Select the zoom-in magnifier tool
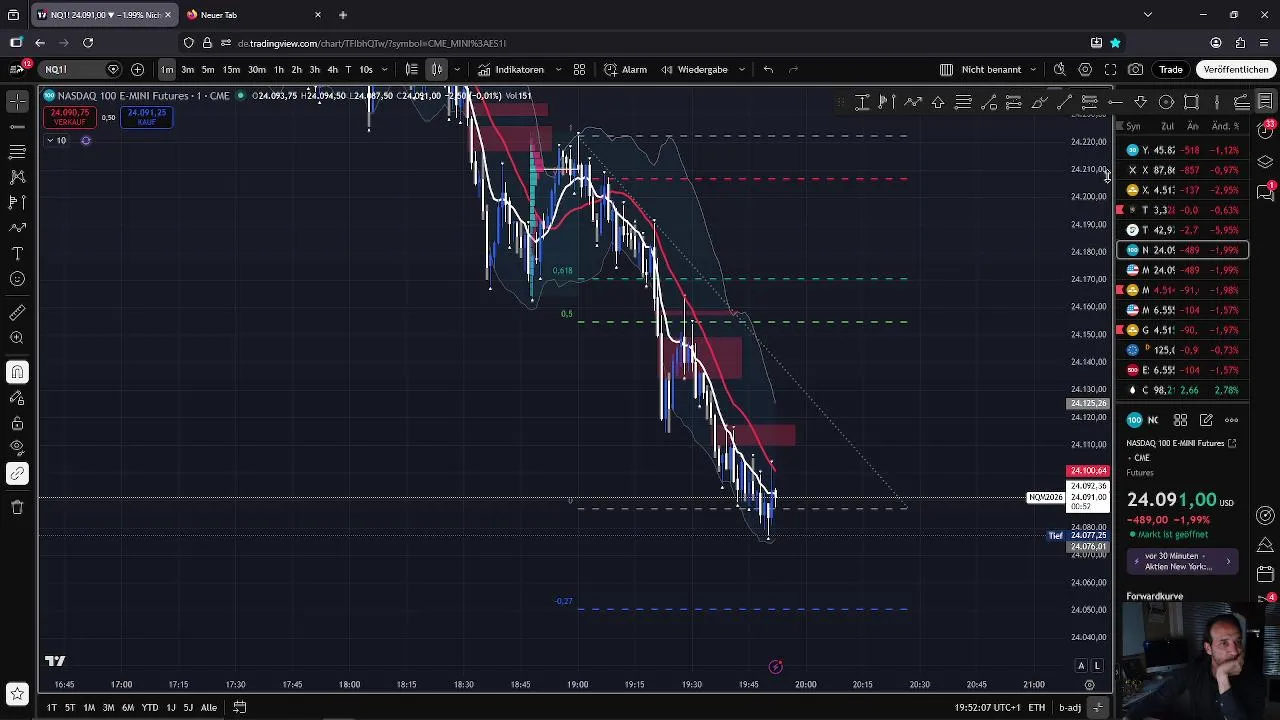Screen dimensions: 1280x720 point(17,338)
